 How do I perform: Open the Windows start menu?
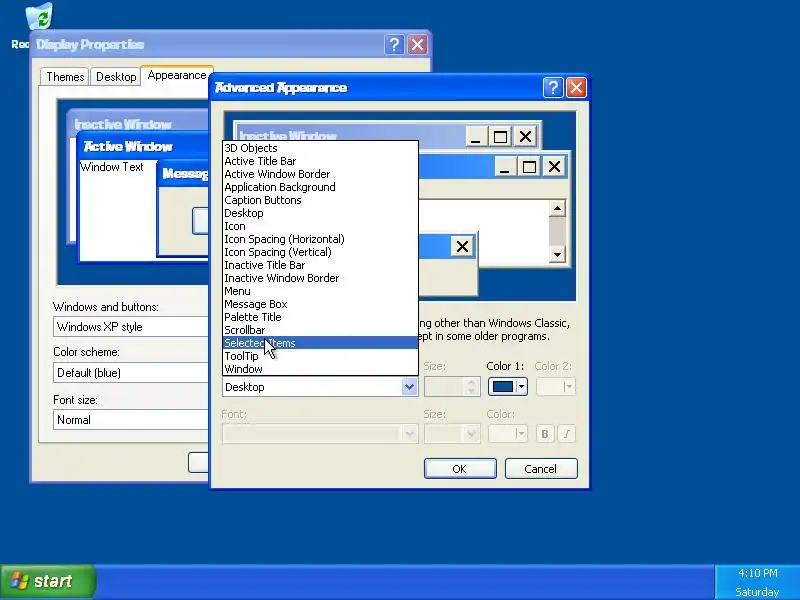48,581
